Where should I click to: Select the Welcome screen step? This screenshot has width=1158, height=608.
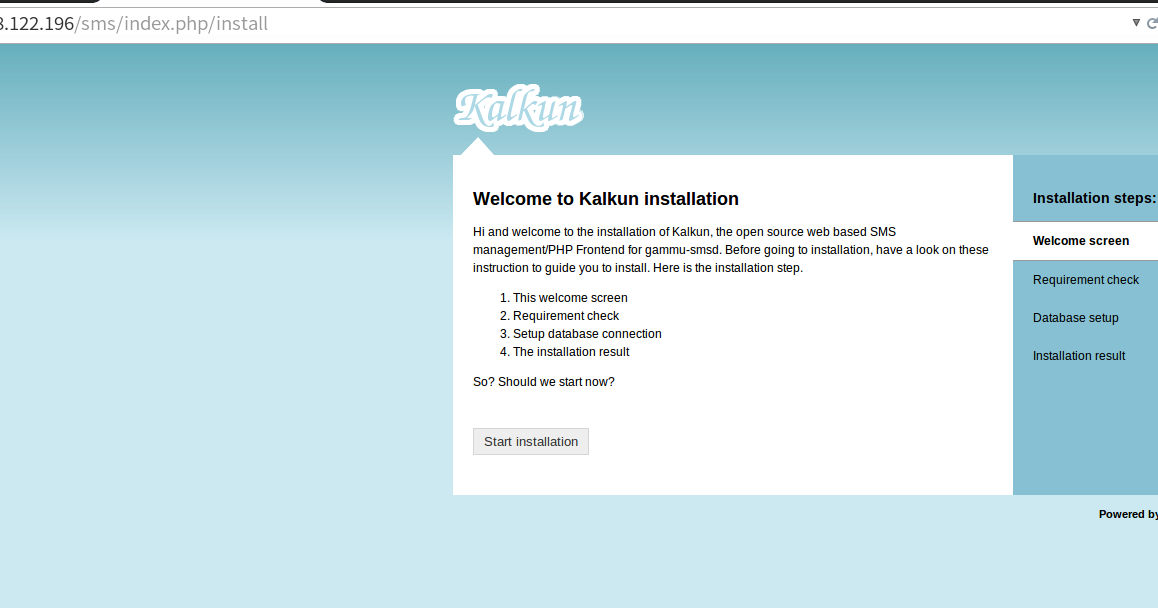click(x=1085, y=241)
